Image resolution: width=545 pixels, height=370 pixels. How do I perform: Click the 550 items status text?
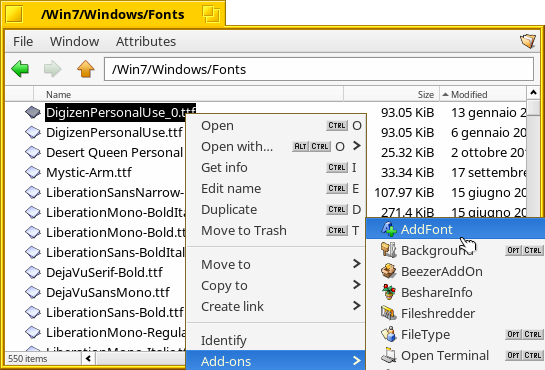point(27,359)
